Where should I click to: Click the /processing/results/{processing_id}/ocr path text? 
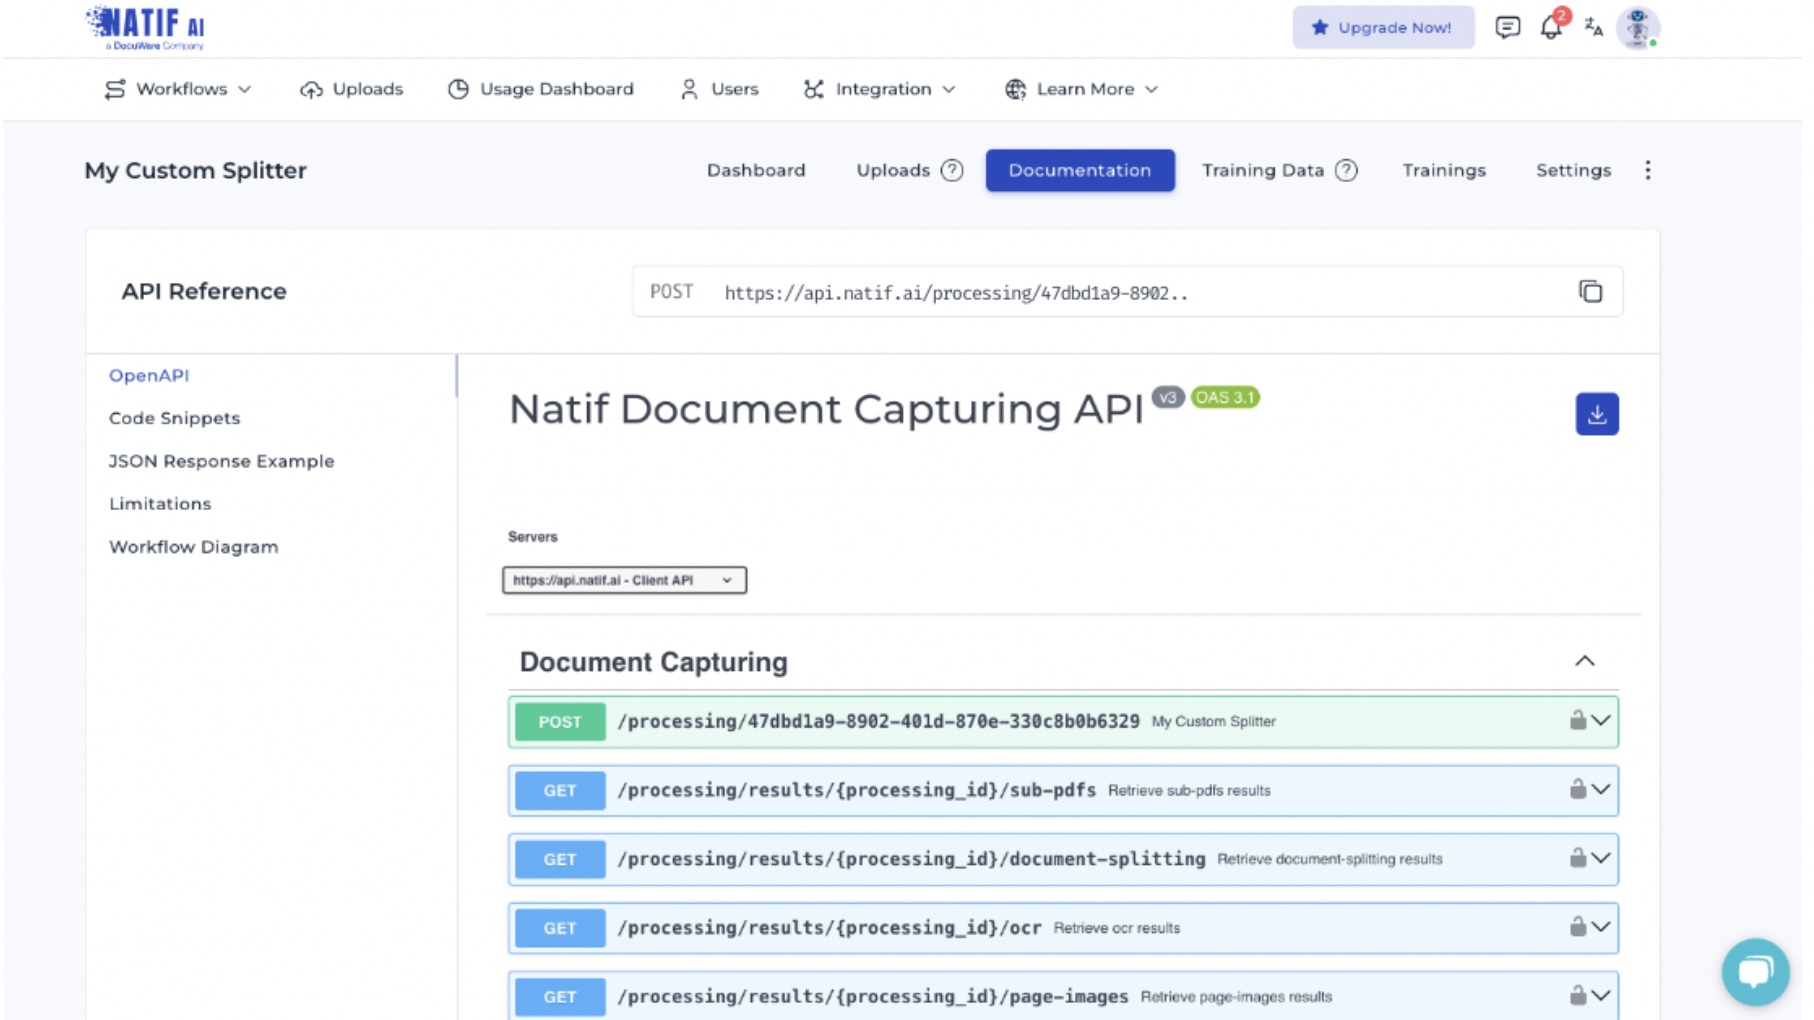829,928
